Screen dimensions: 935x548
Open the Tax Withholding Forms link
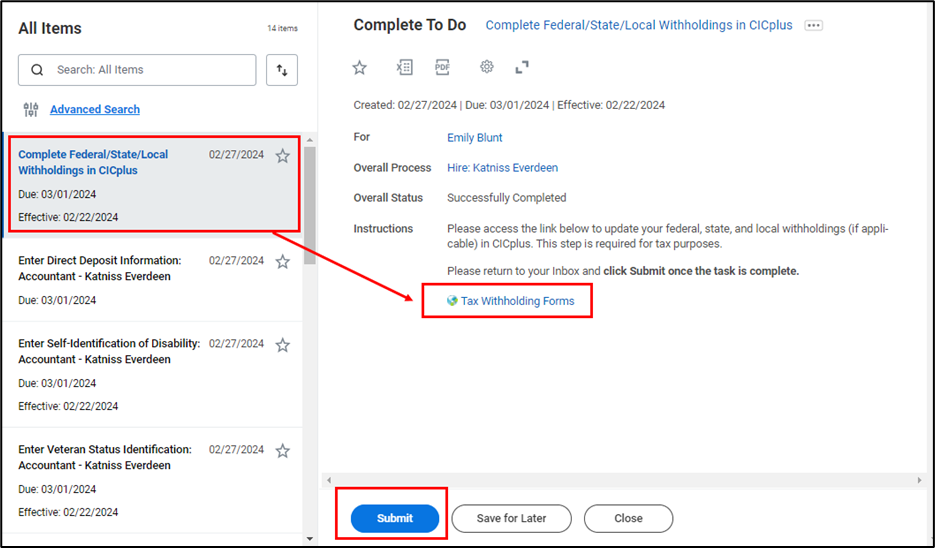pyautogui.click(x=517, y=301)
